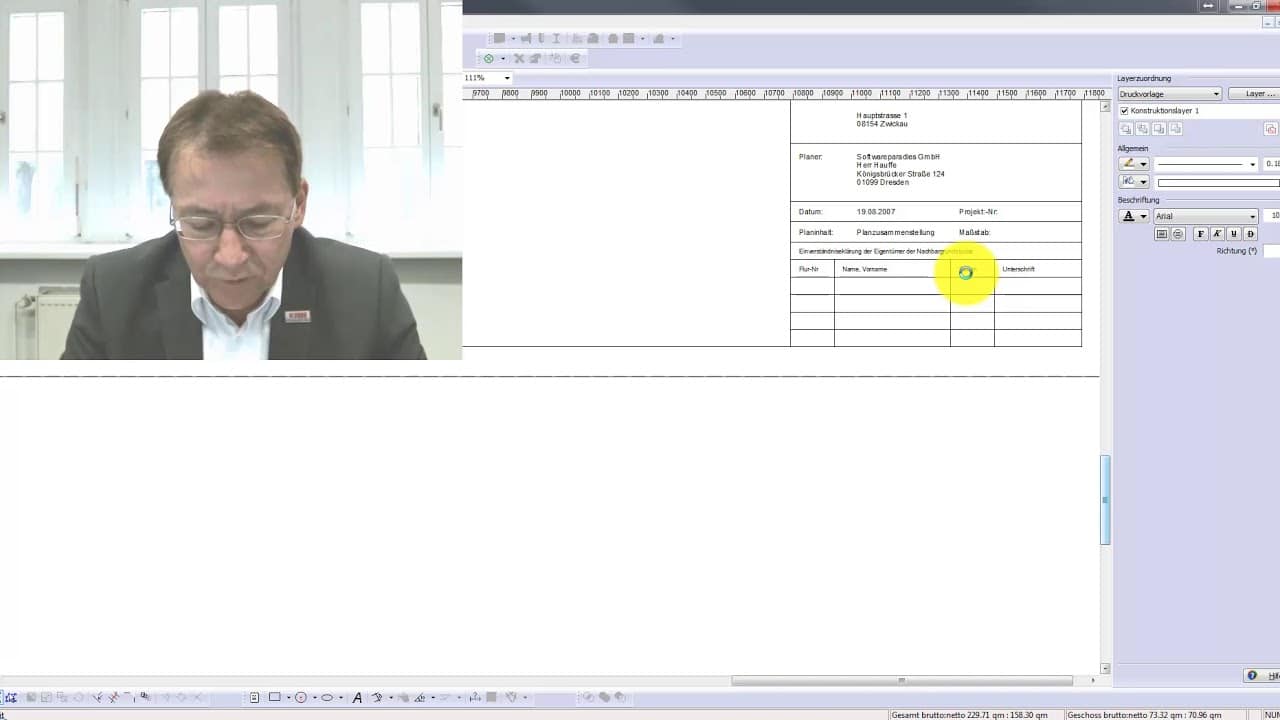Click the Euro symbol toolbar icon
The image size is (1280, 720).
point(575,58)
